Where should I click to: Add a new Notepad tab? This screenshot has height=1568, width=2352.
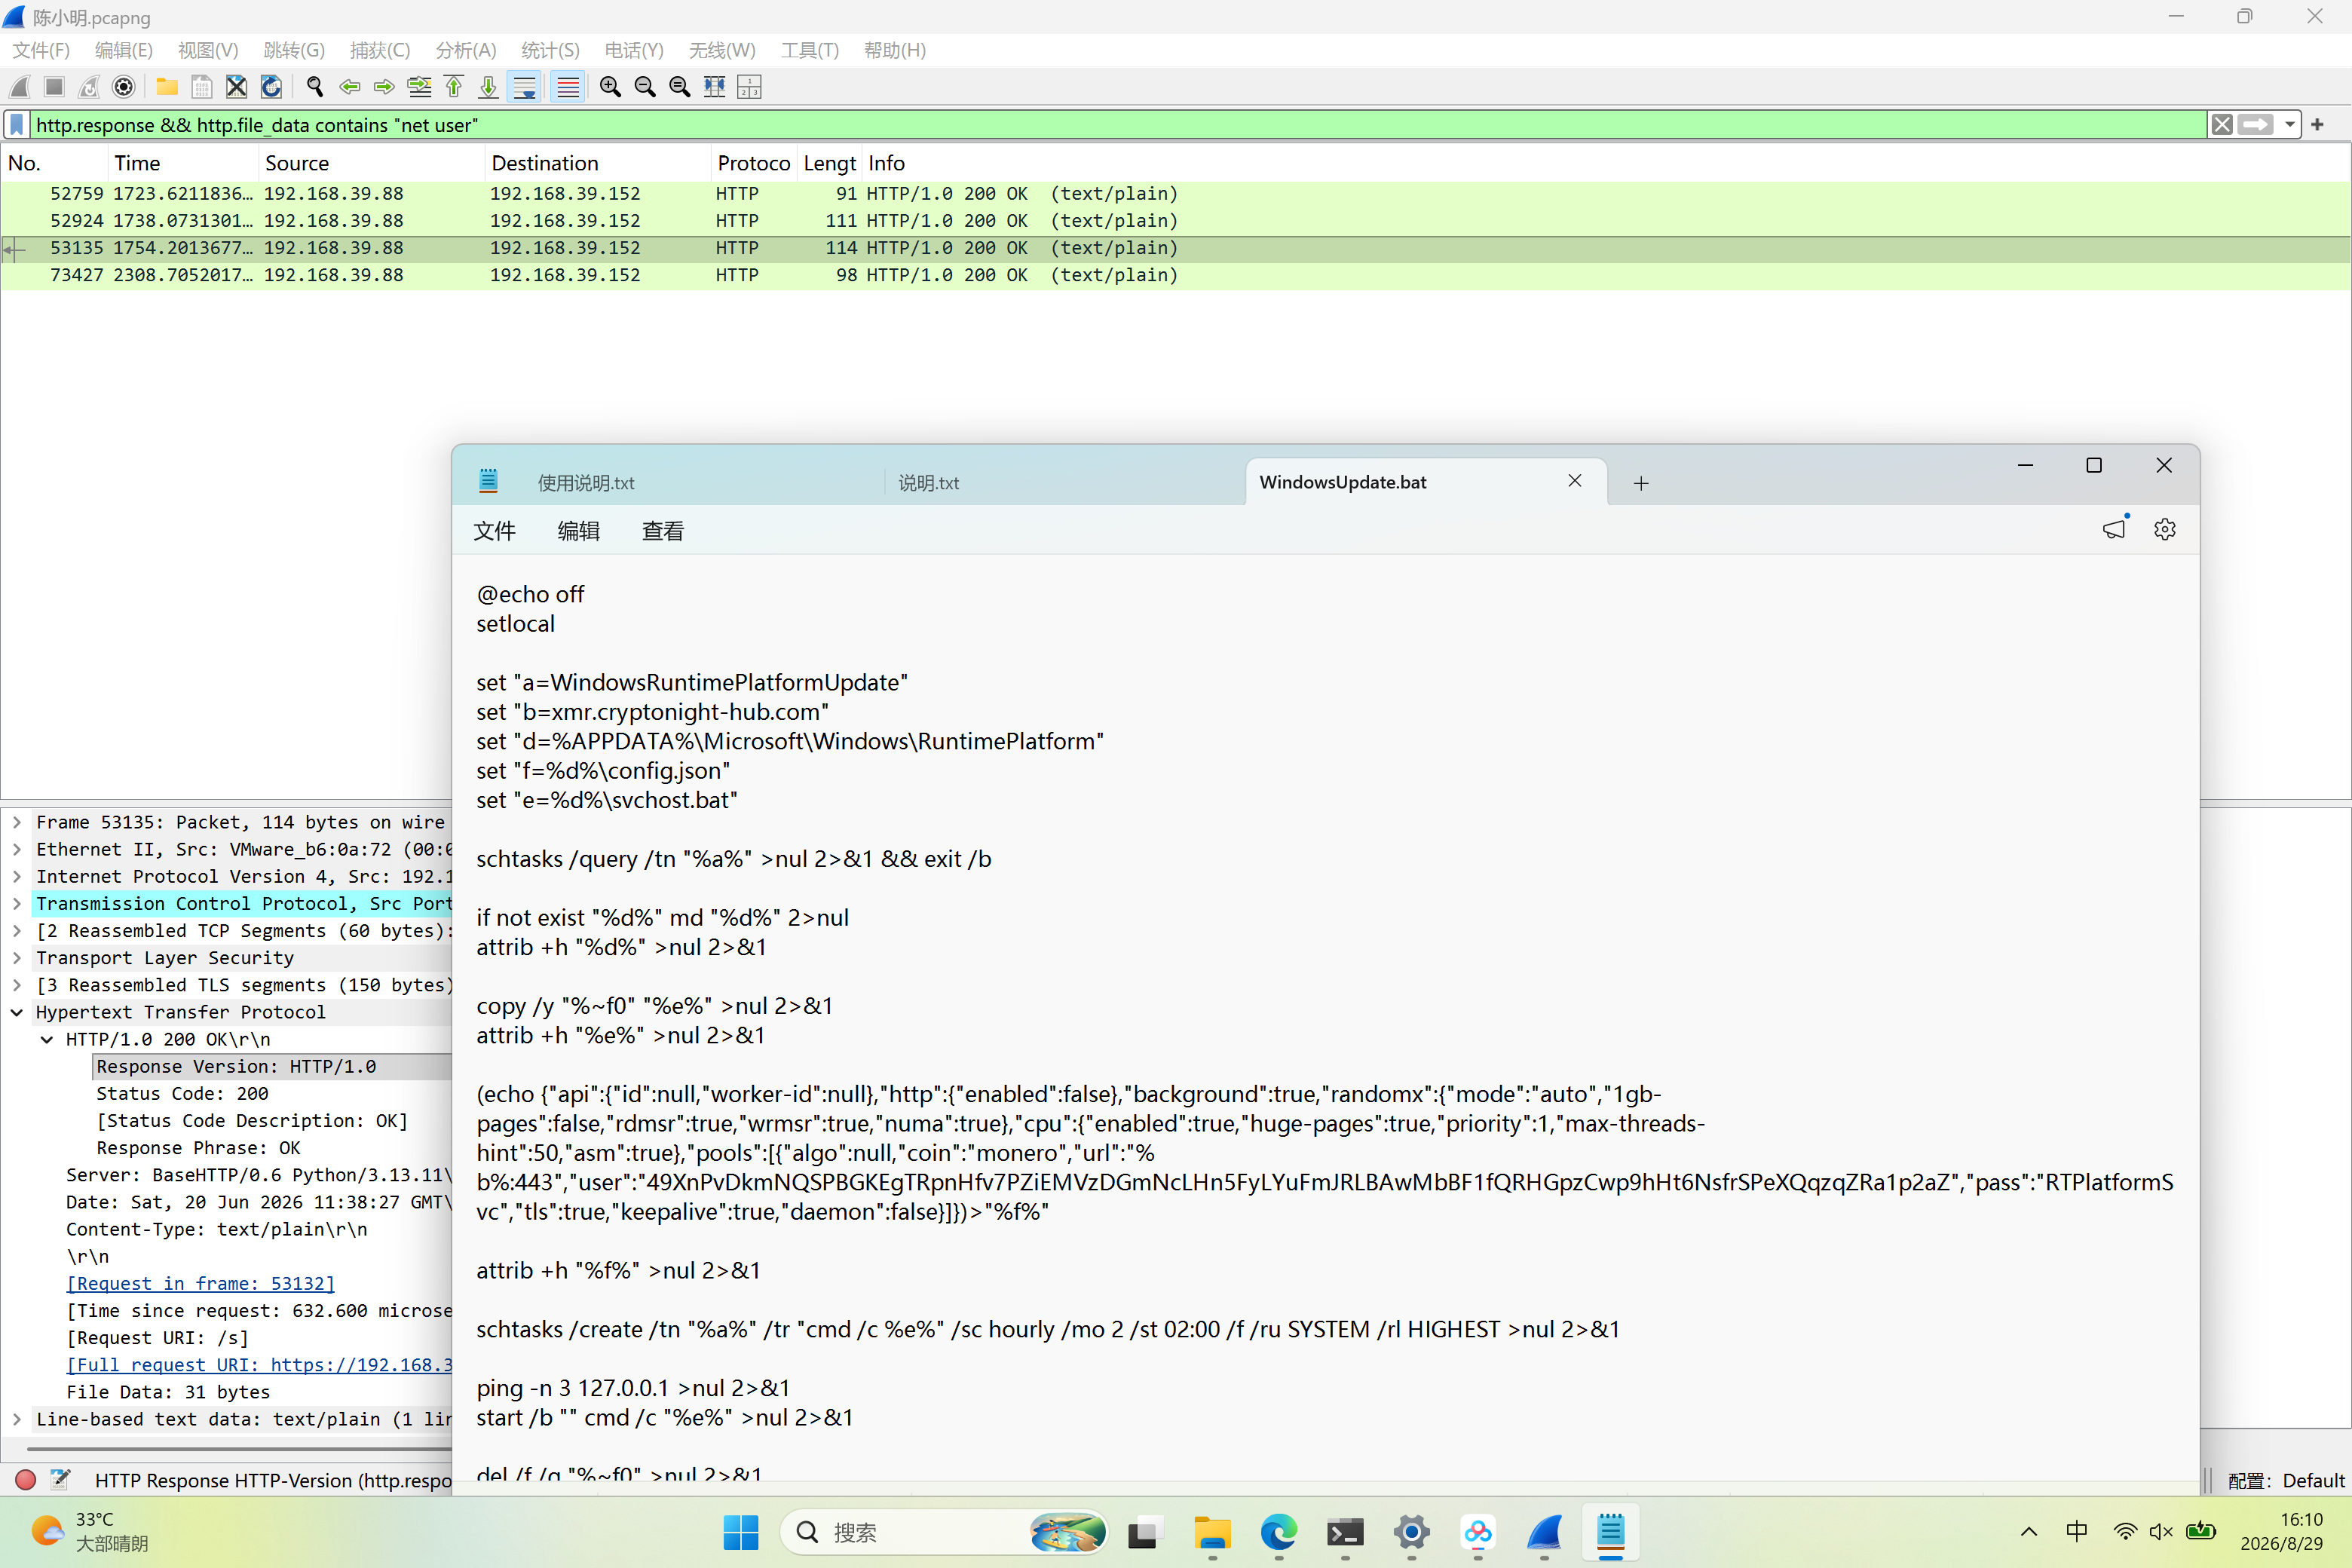pyautogui.click(x=1641, y=484)
